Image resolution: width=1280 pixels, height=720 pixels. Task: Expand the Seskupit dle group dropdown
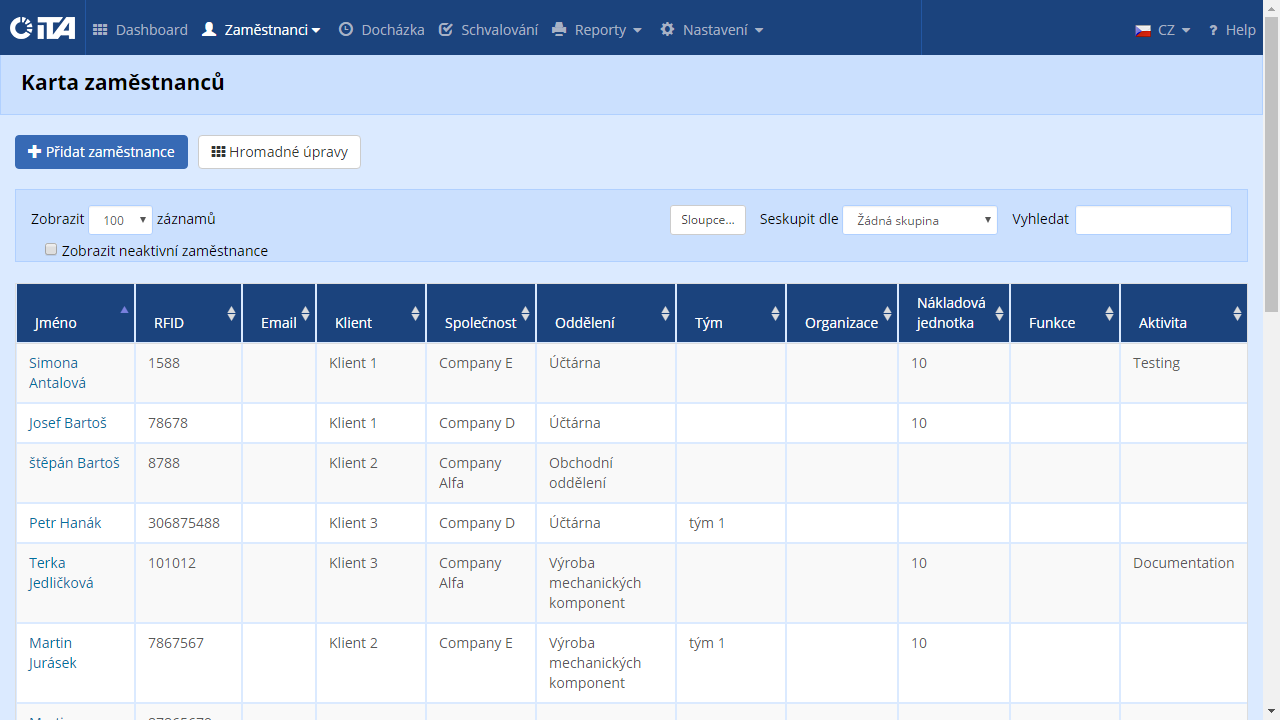919,220
